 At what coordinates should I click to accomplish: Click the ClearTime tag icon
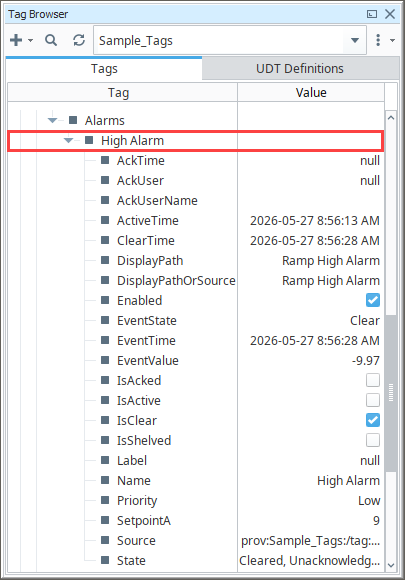coord(105,240)
